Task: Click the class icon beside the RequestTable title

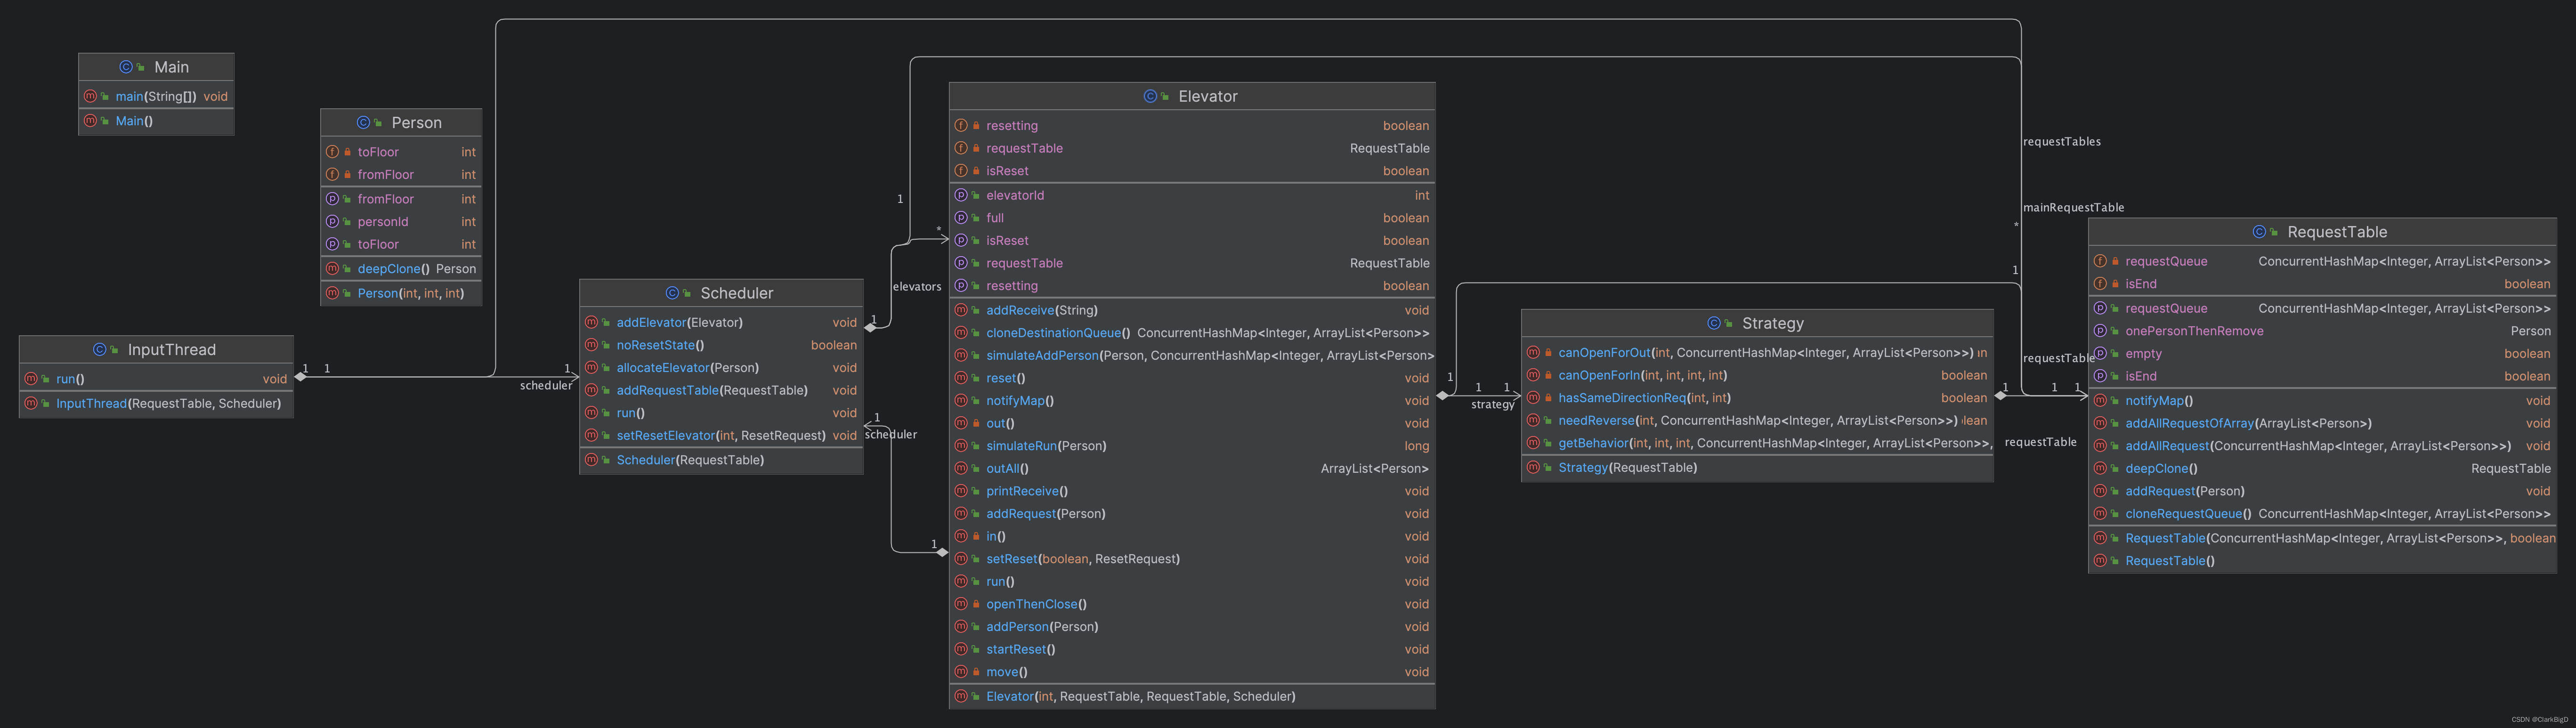Action: coord(2260,232)
